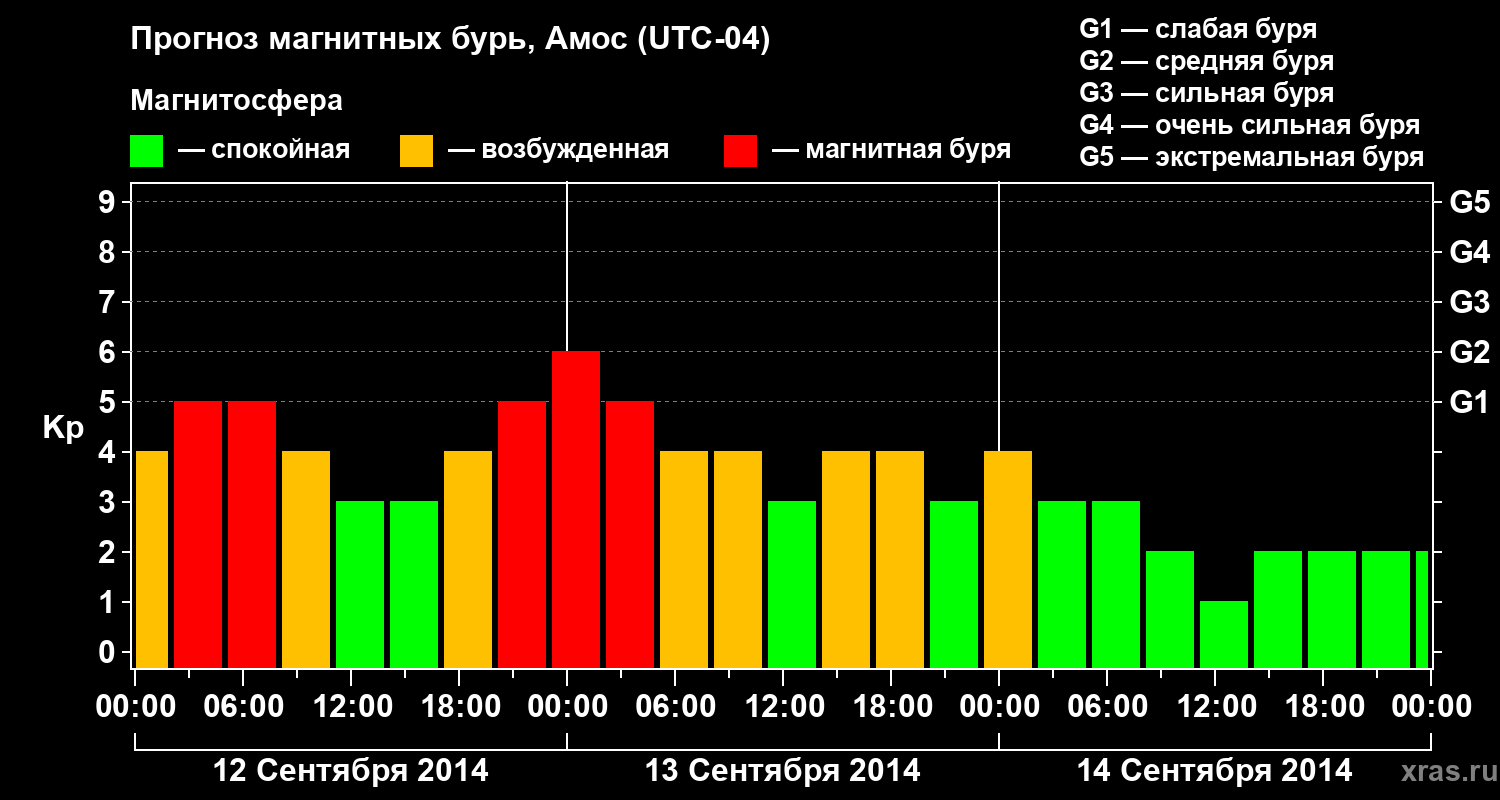This screenshot has height=800, width=1500.
Task: Click the 'Kp' axis title
Action: [x=63, y=429]
